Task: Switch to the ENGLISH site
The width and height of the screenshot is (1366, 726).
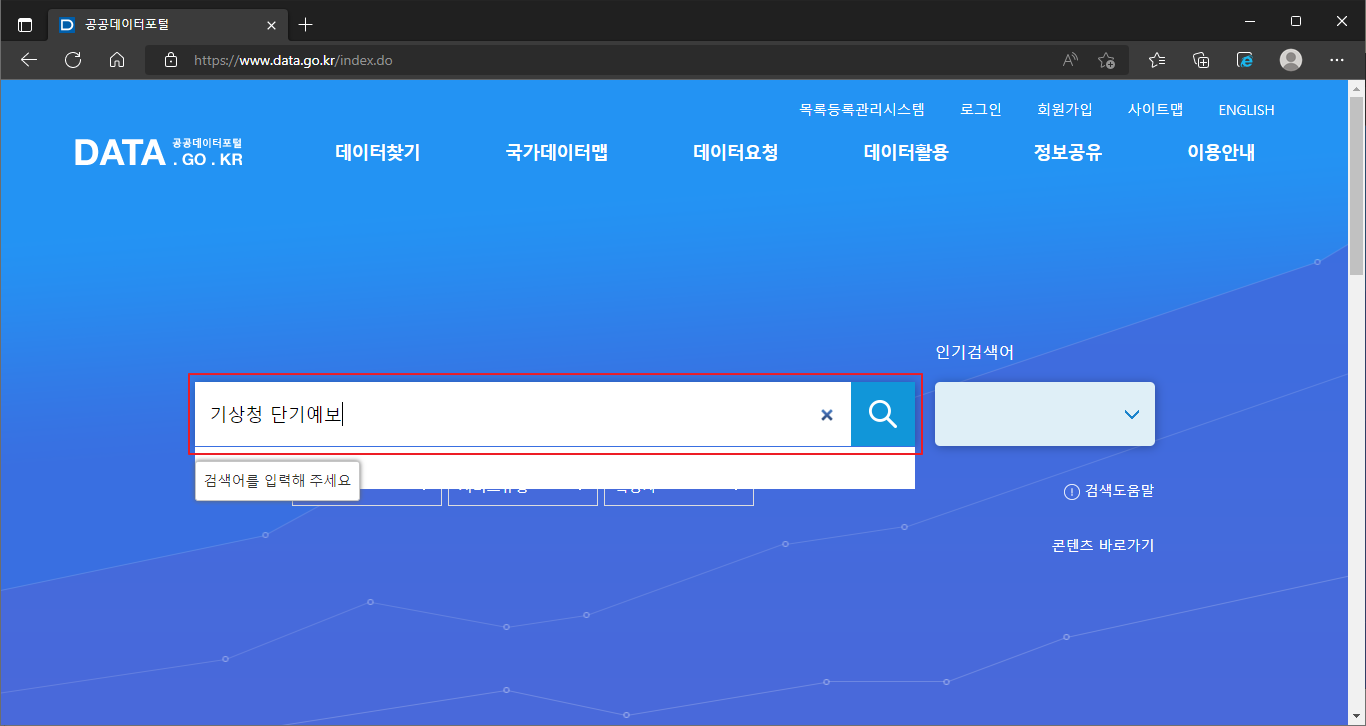Action: pyautogui.click(x=1246, y=110)
